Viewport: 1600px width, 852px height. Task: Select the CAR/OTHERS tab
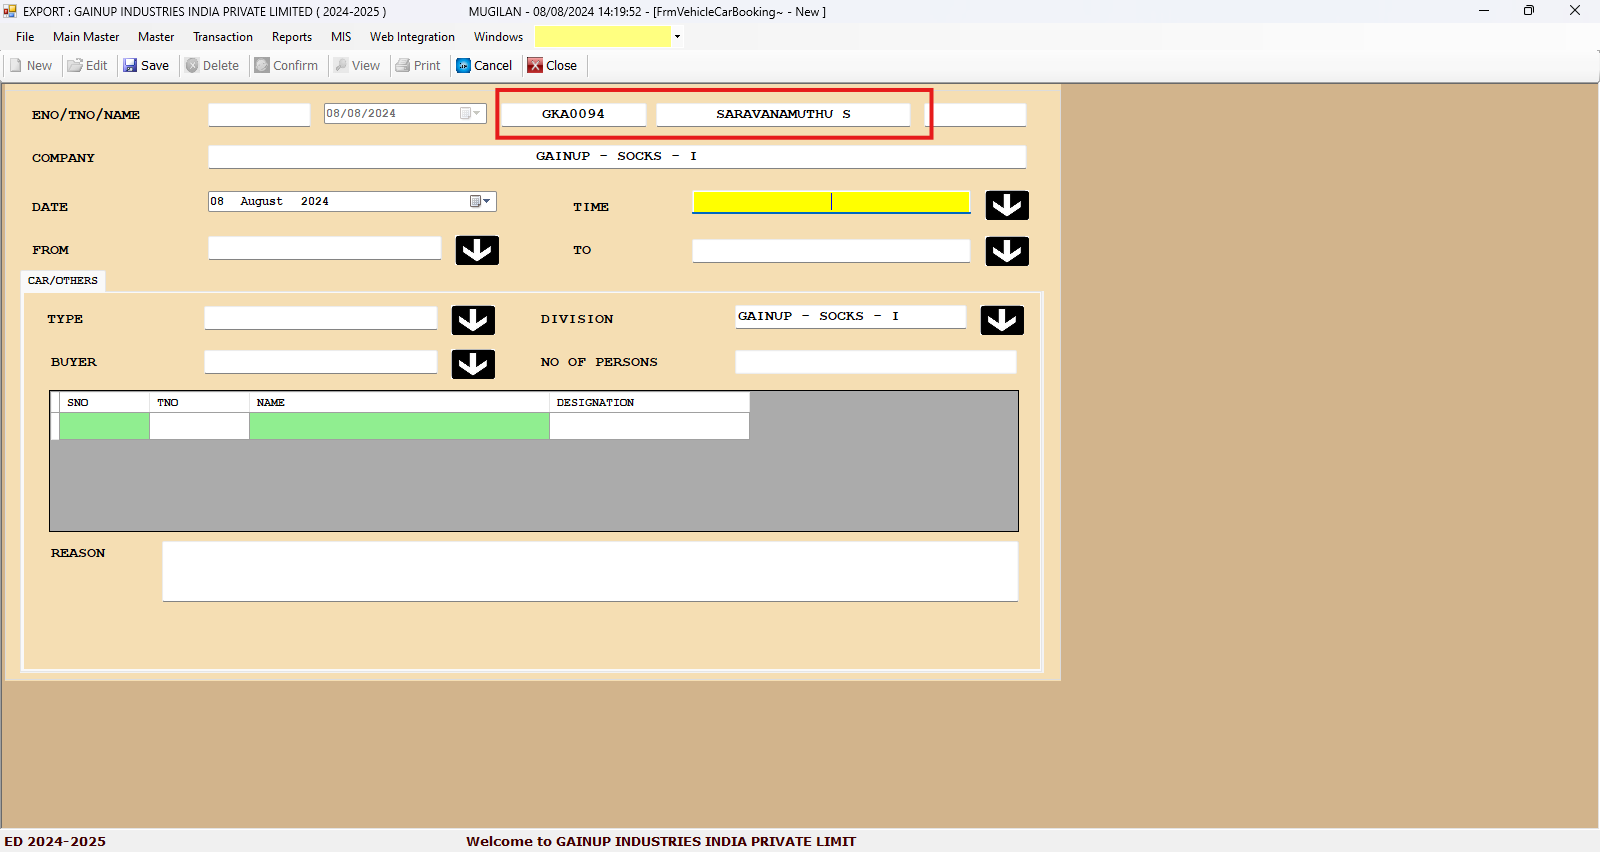63,281
